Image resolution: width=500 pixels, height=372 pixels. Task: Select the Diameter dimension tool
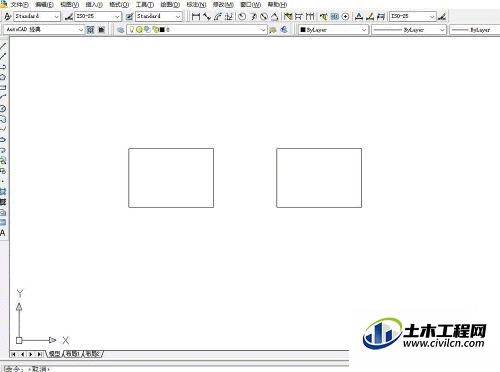point(264,16)
